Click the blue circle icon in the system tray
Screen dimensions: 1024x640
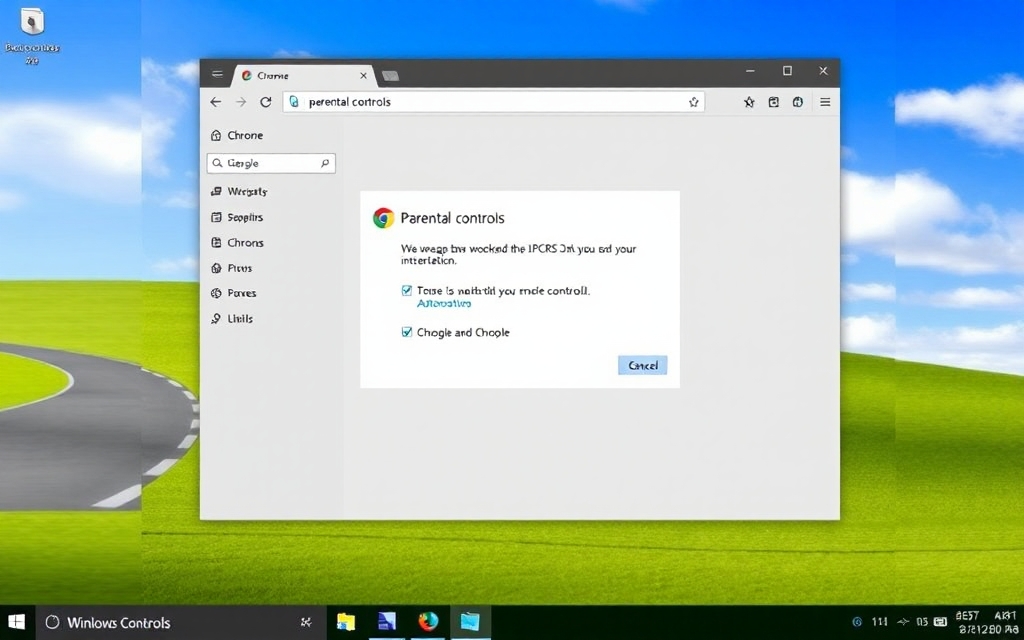[x=857, y=622]
